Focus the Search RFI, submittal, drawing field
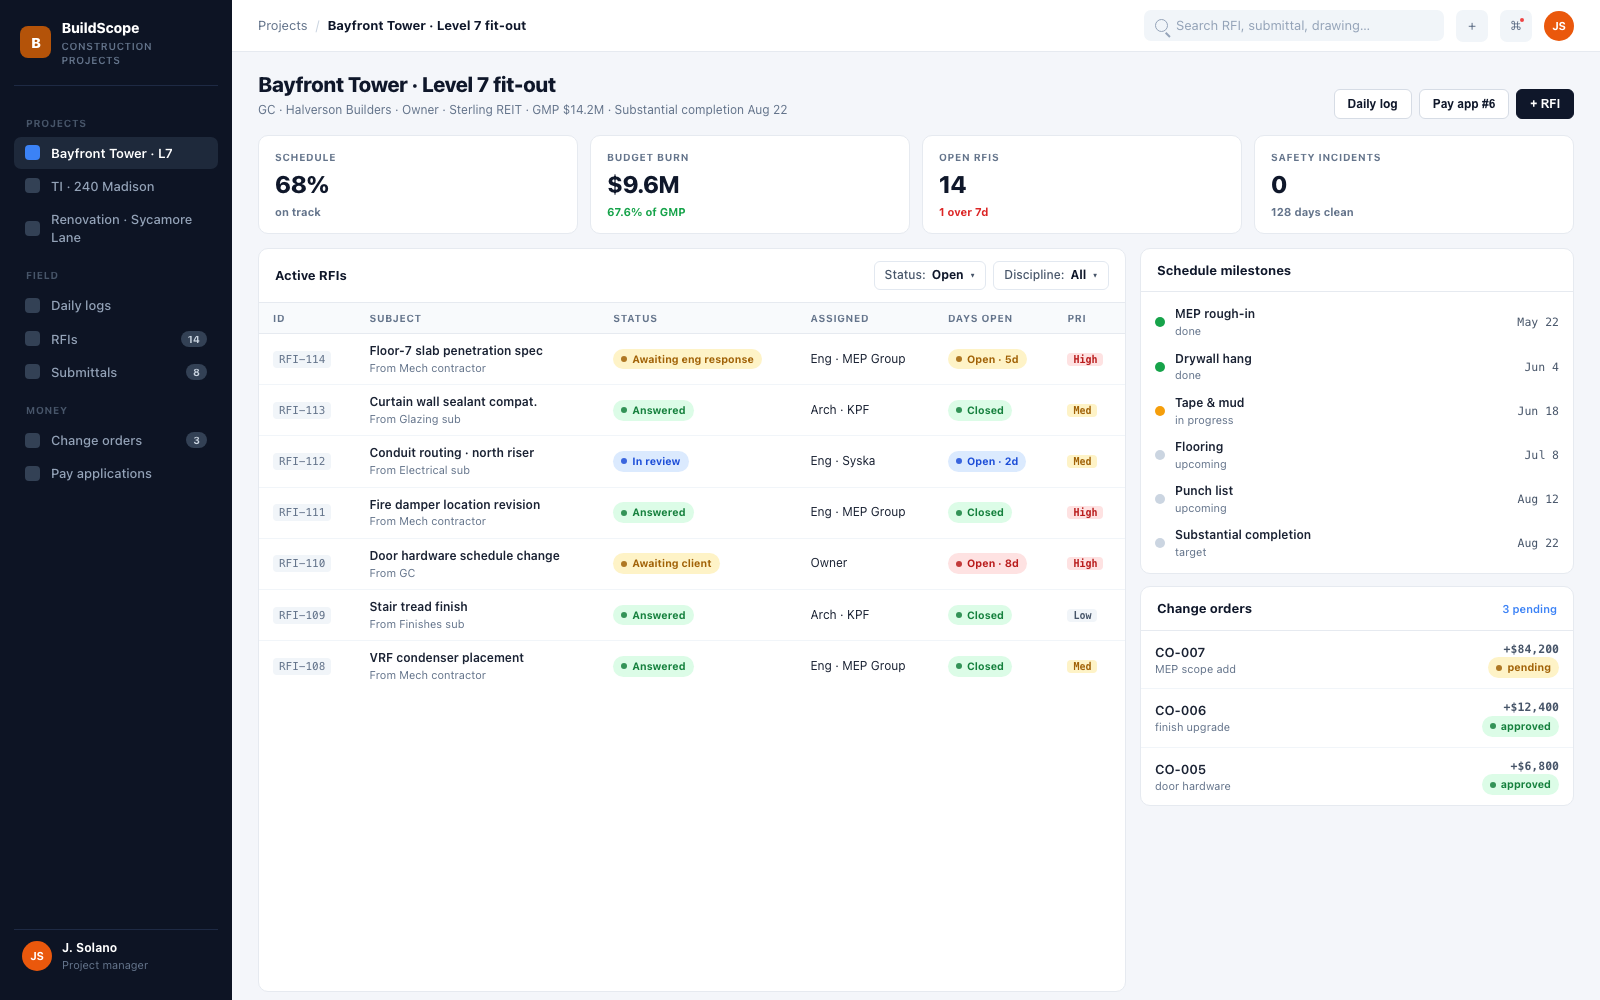The width and height of the screenshot is (1600, 1000). pyautogui.click(x=1294, y=26)
